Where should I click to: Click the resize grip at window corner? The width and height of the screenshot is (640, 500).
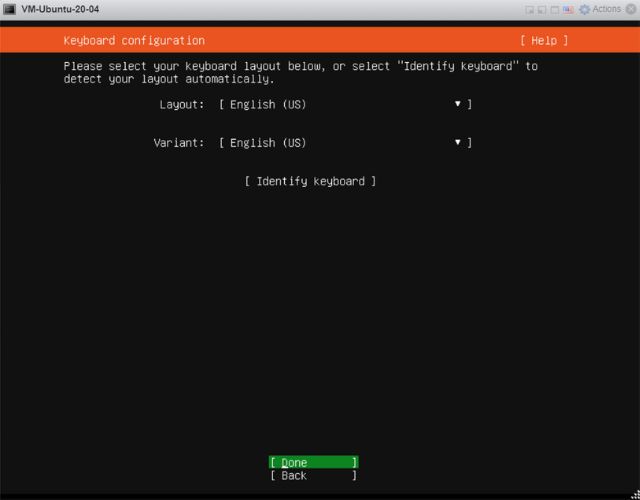coord(635,495)
